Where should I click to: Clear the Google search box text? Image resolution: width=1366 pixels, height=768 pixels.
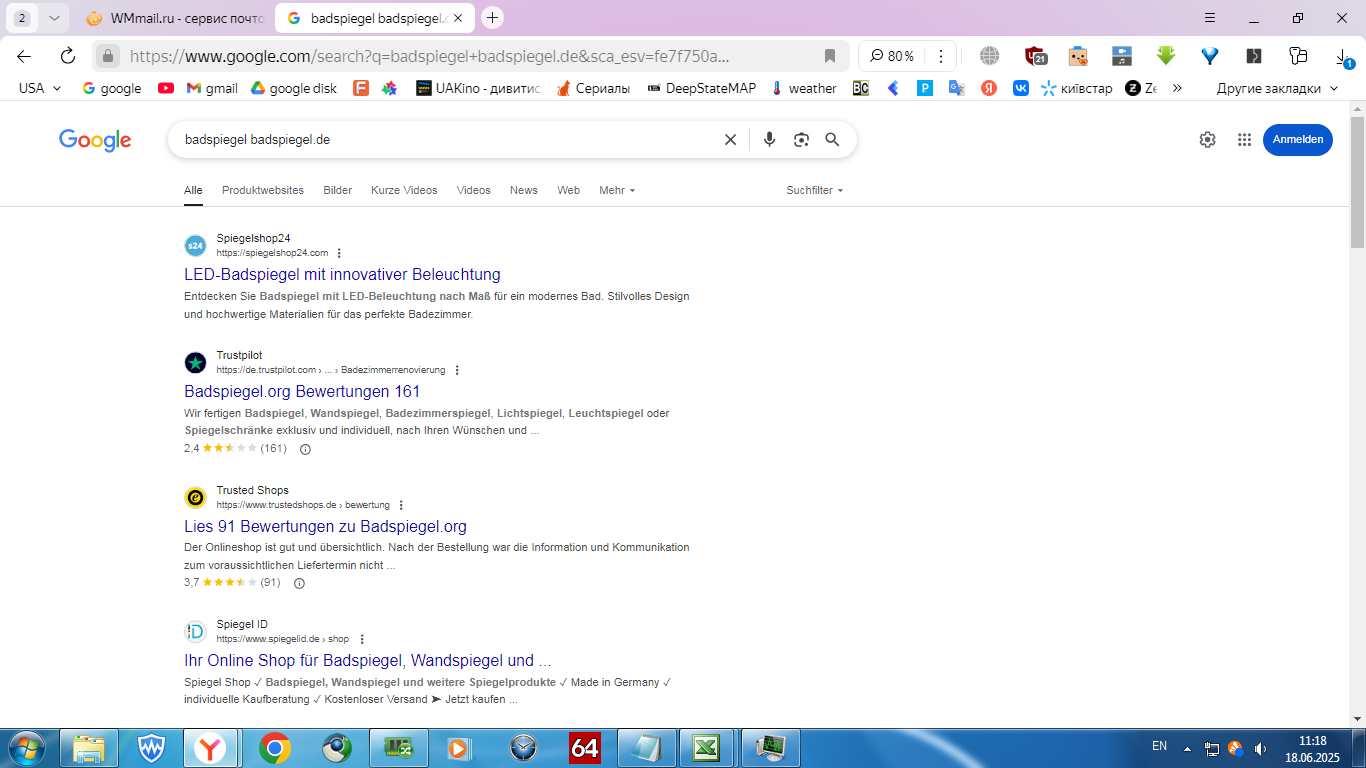click(730, 140)
